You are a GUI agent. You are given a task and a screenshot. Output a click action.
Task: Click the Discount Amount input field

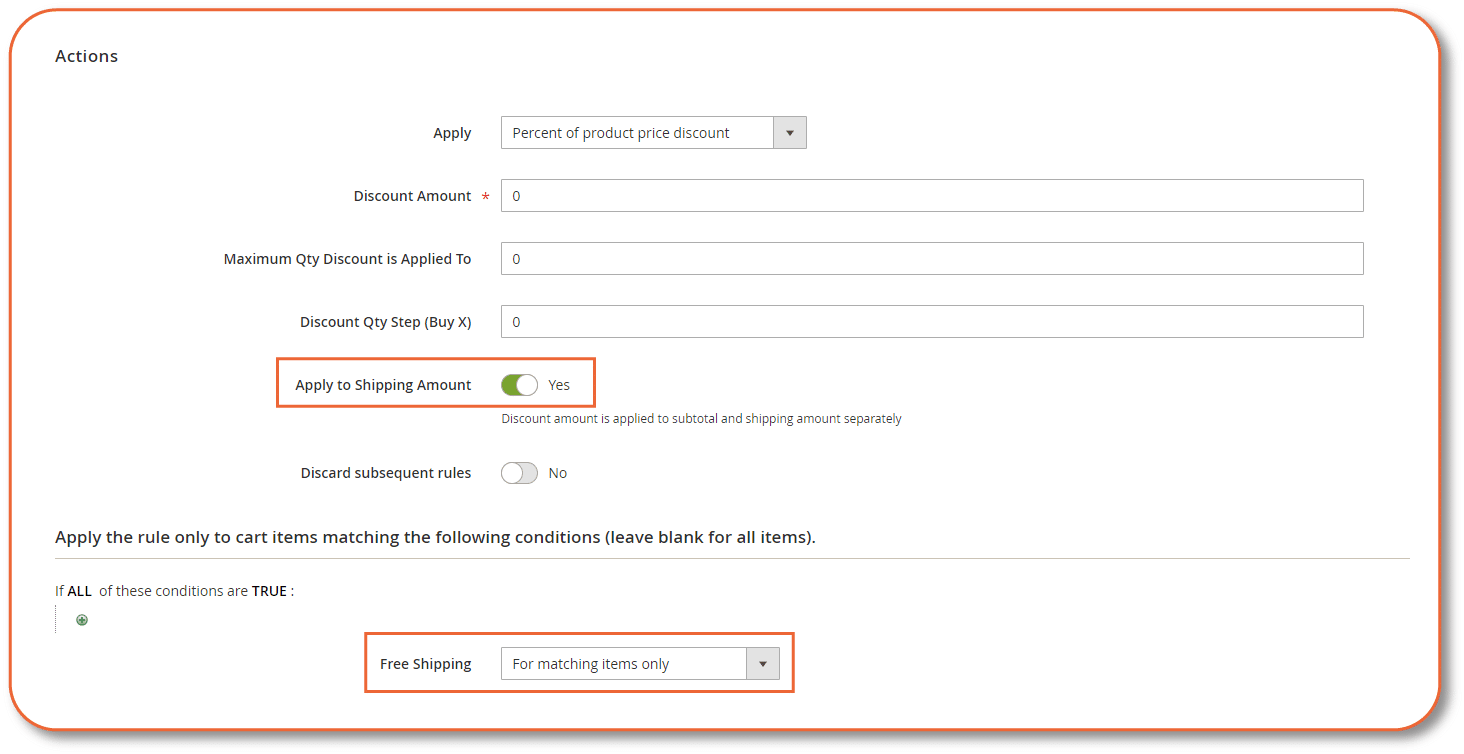point(932,196)
